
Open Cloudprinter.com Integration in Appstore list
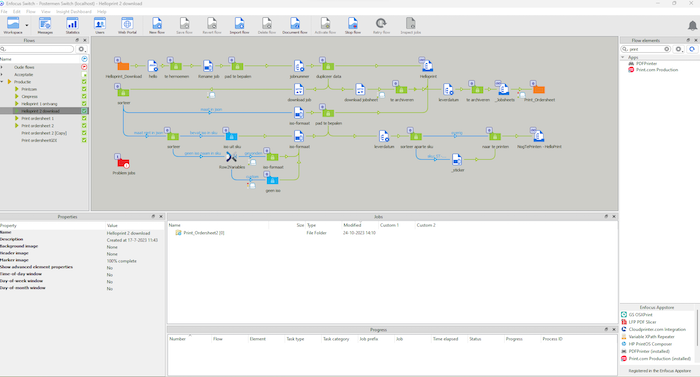tap(657, 329)
